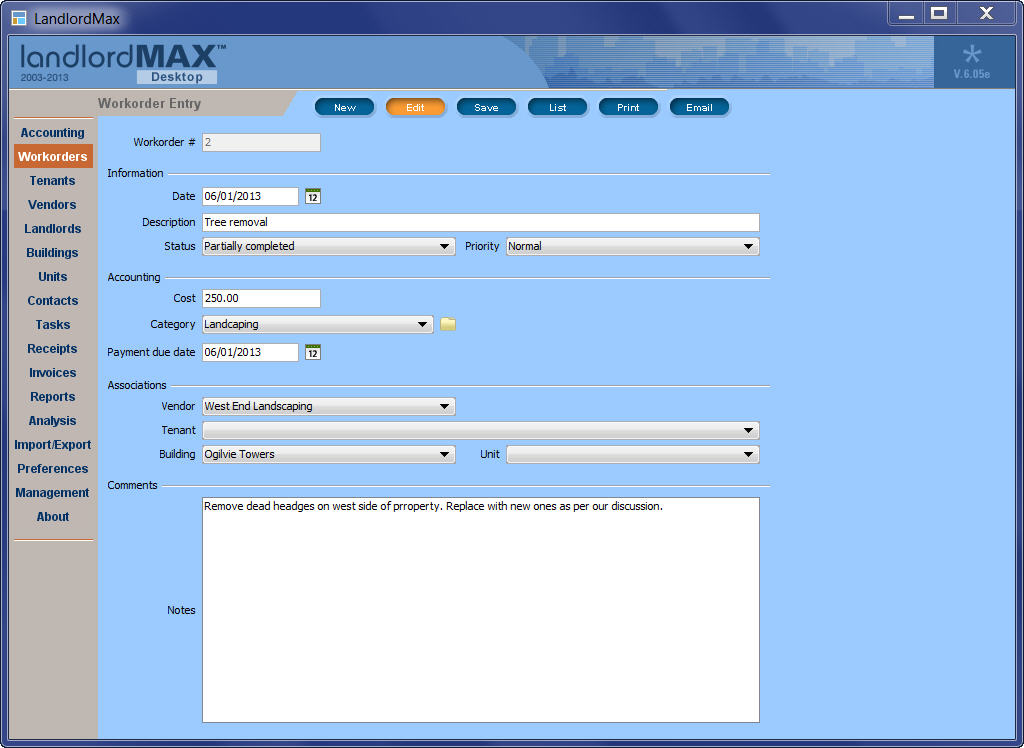Image resolution: width=1024 pixels, height=748 pixels.
Task: Click the List button
Action: click(557, 107)
